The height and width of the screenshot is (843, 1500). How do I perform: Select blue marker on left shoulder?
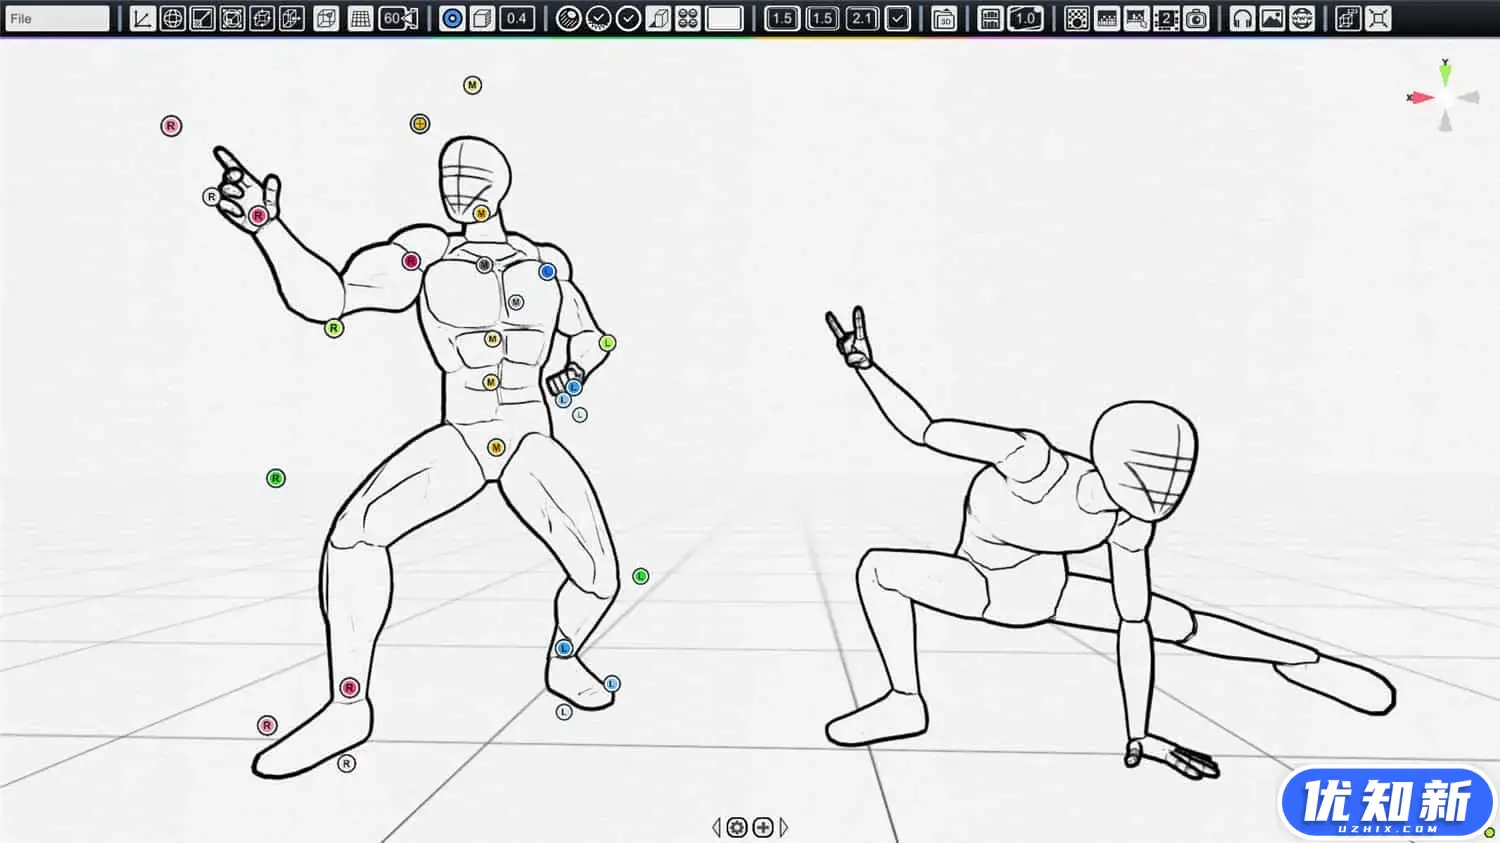(547, 272)
